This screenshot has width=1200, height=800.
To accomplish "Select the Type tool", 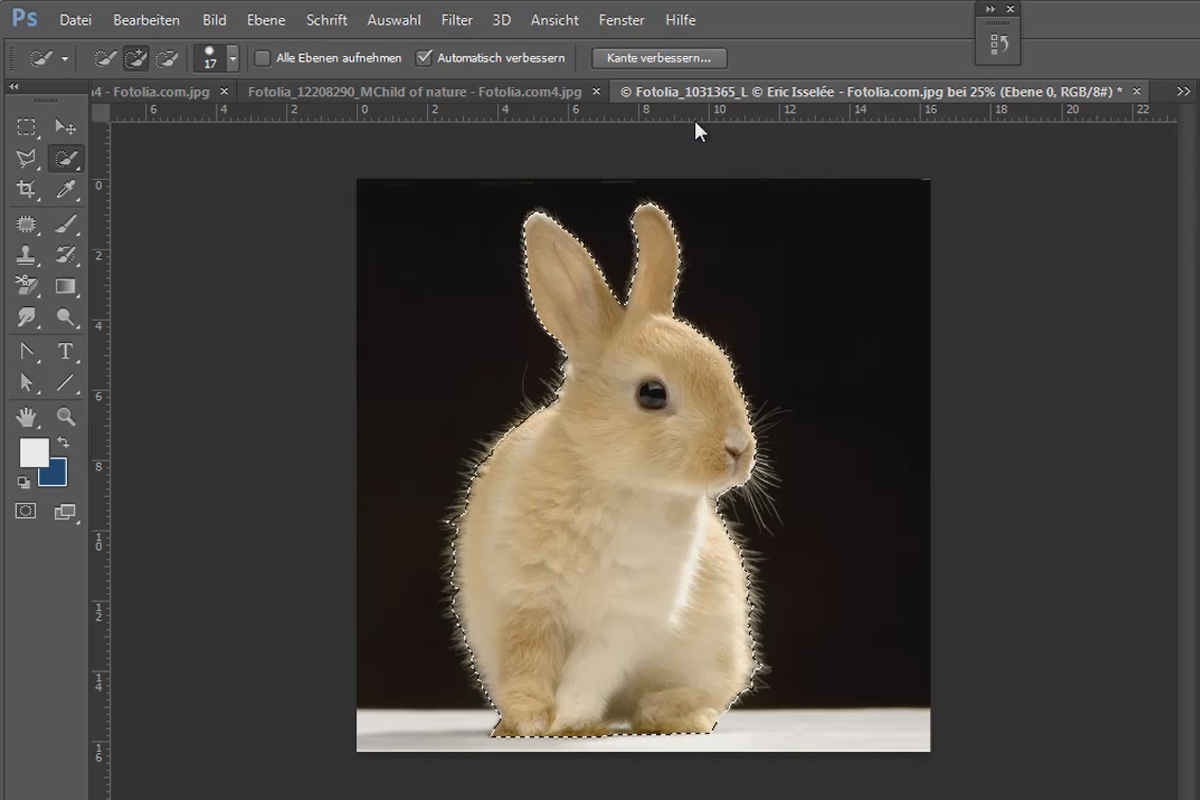I will [x=66, y=351].
